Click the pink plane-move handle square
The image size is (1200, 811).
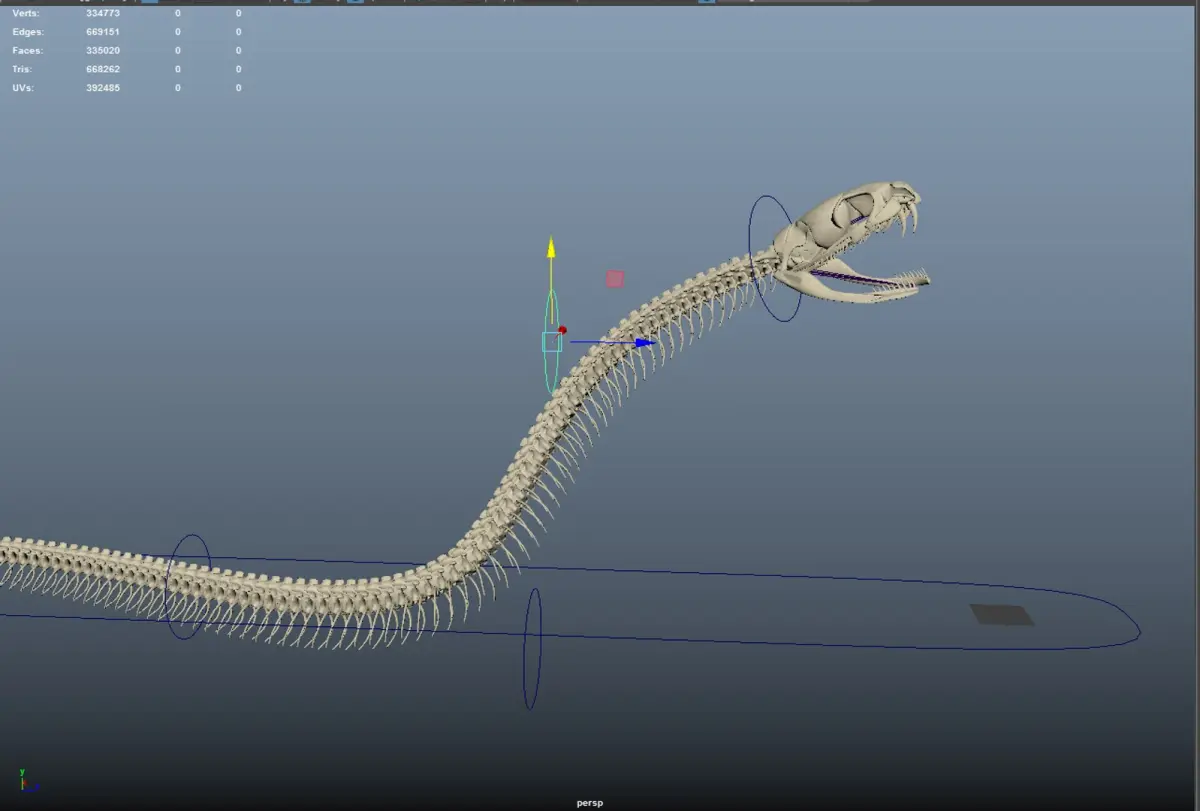[615, 279]
